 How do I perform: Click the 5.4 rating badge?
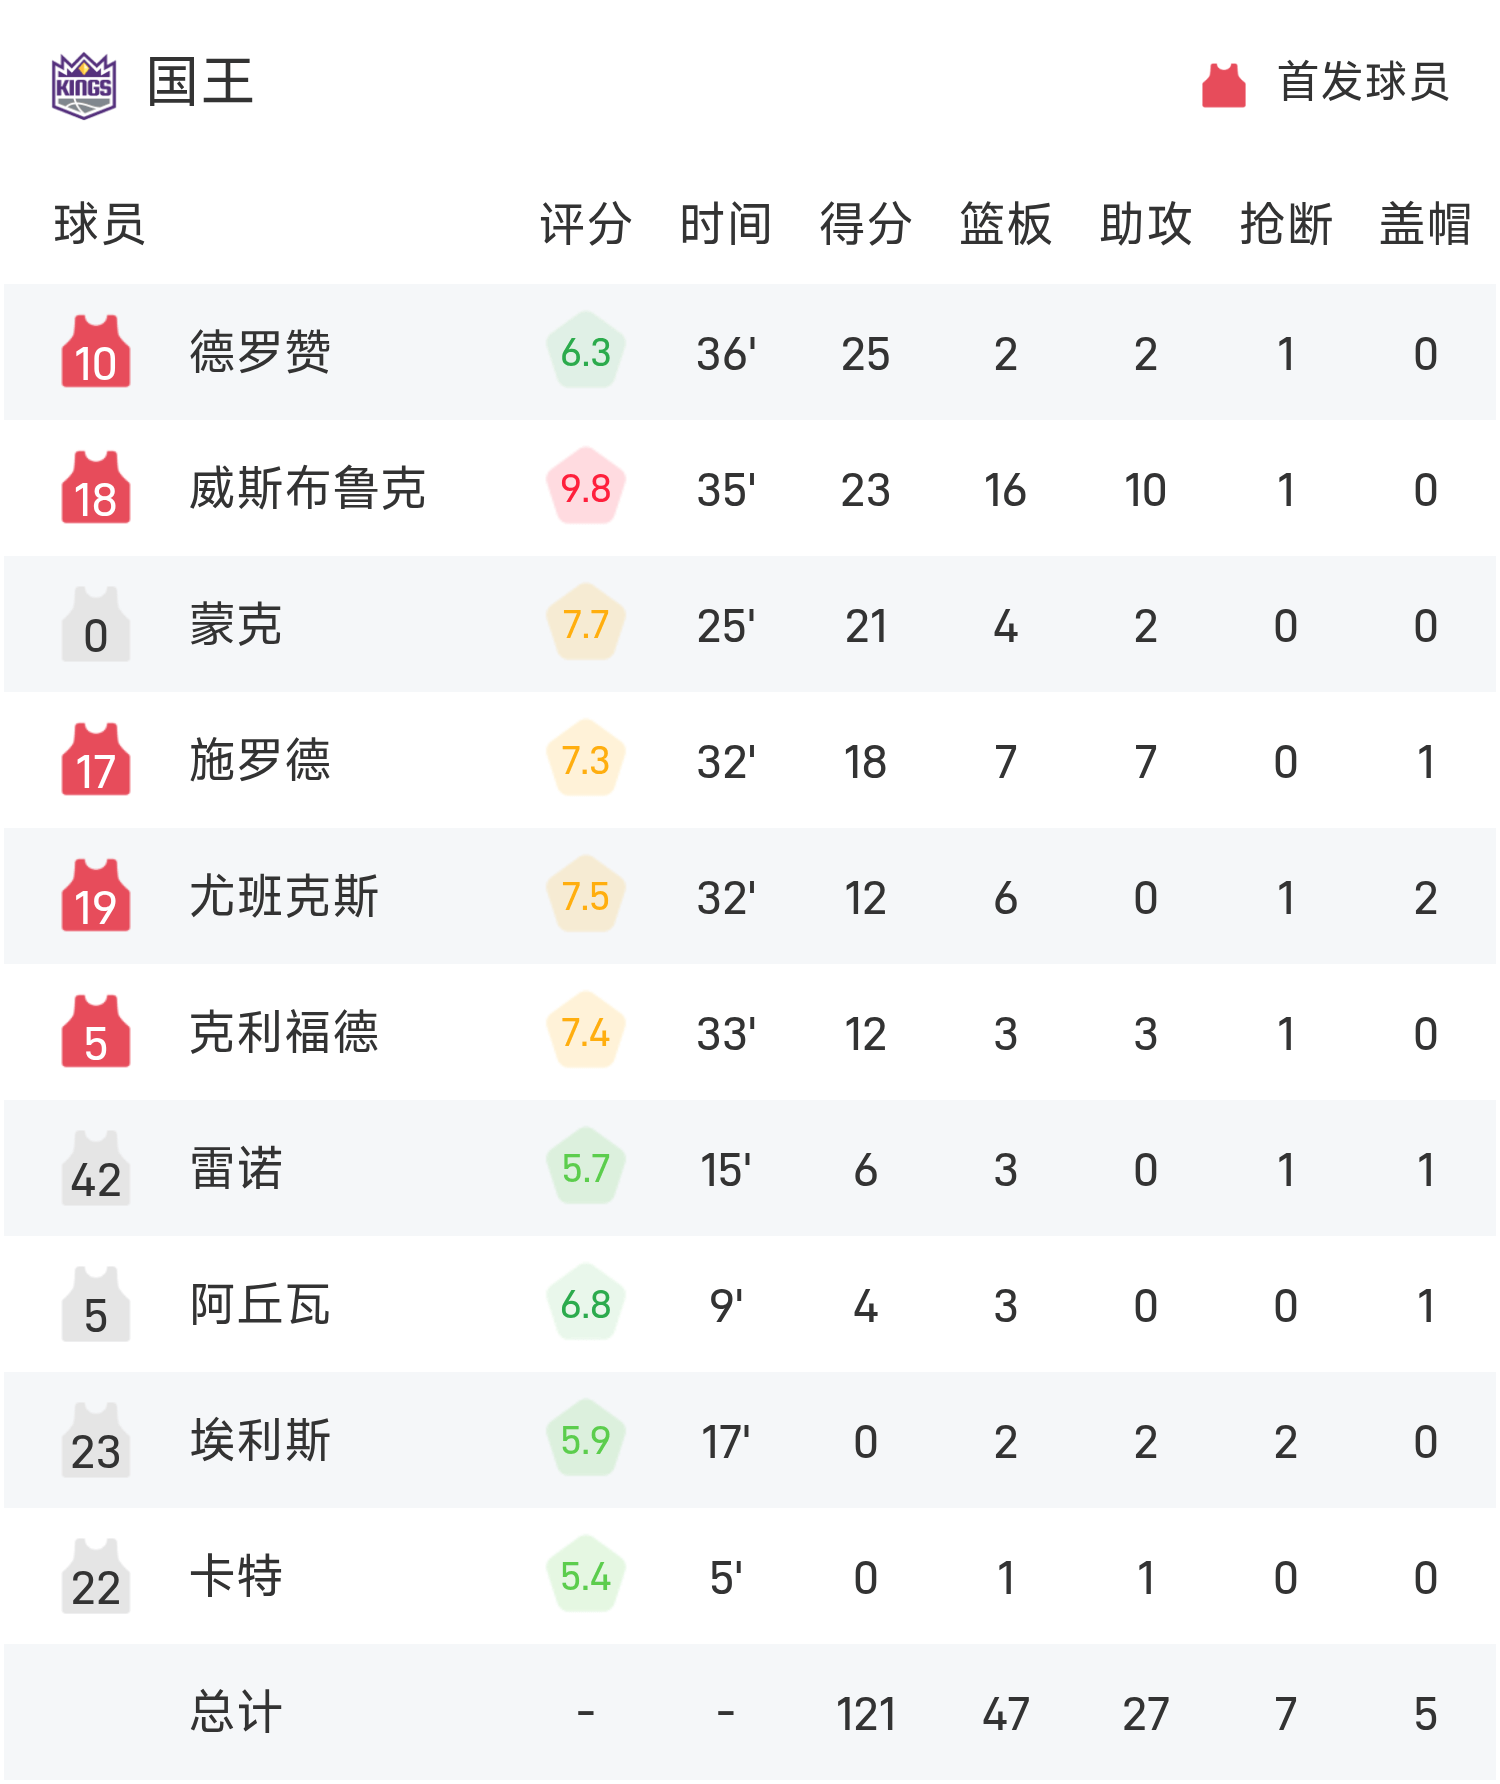click(x=586, y=1576)
